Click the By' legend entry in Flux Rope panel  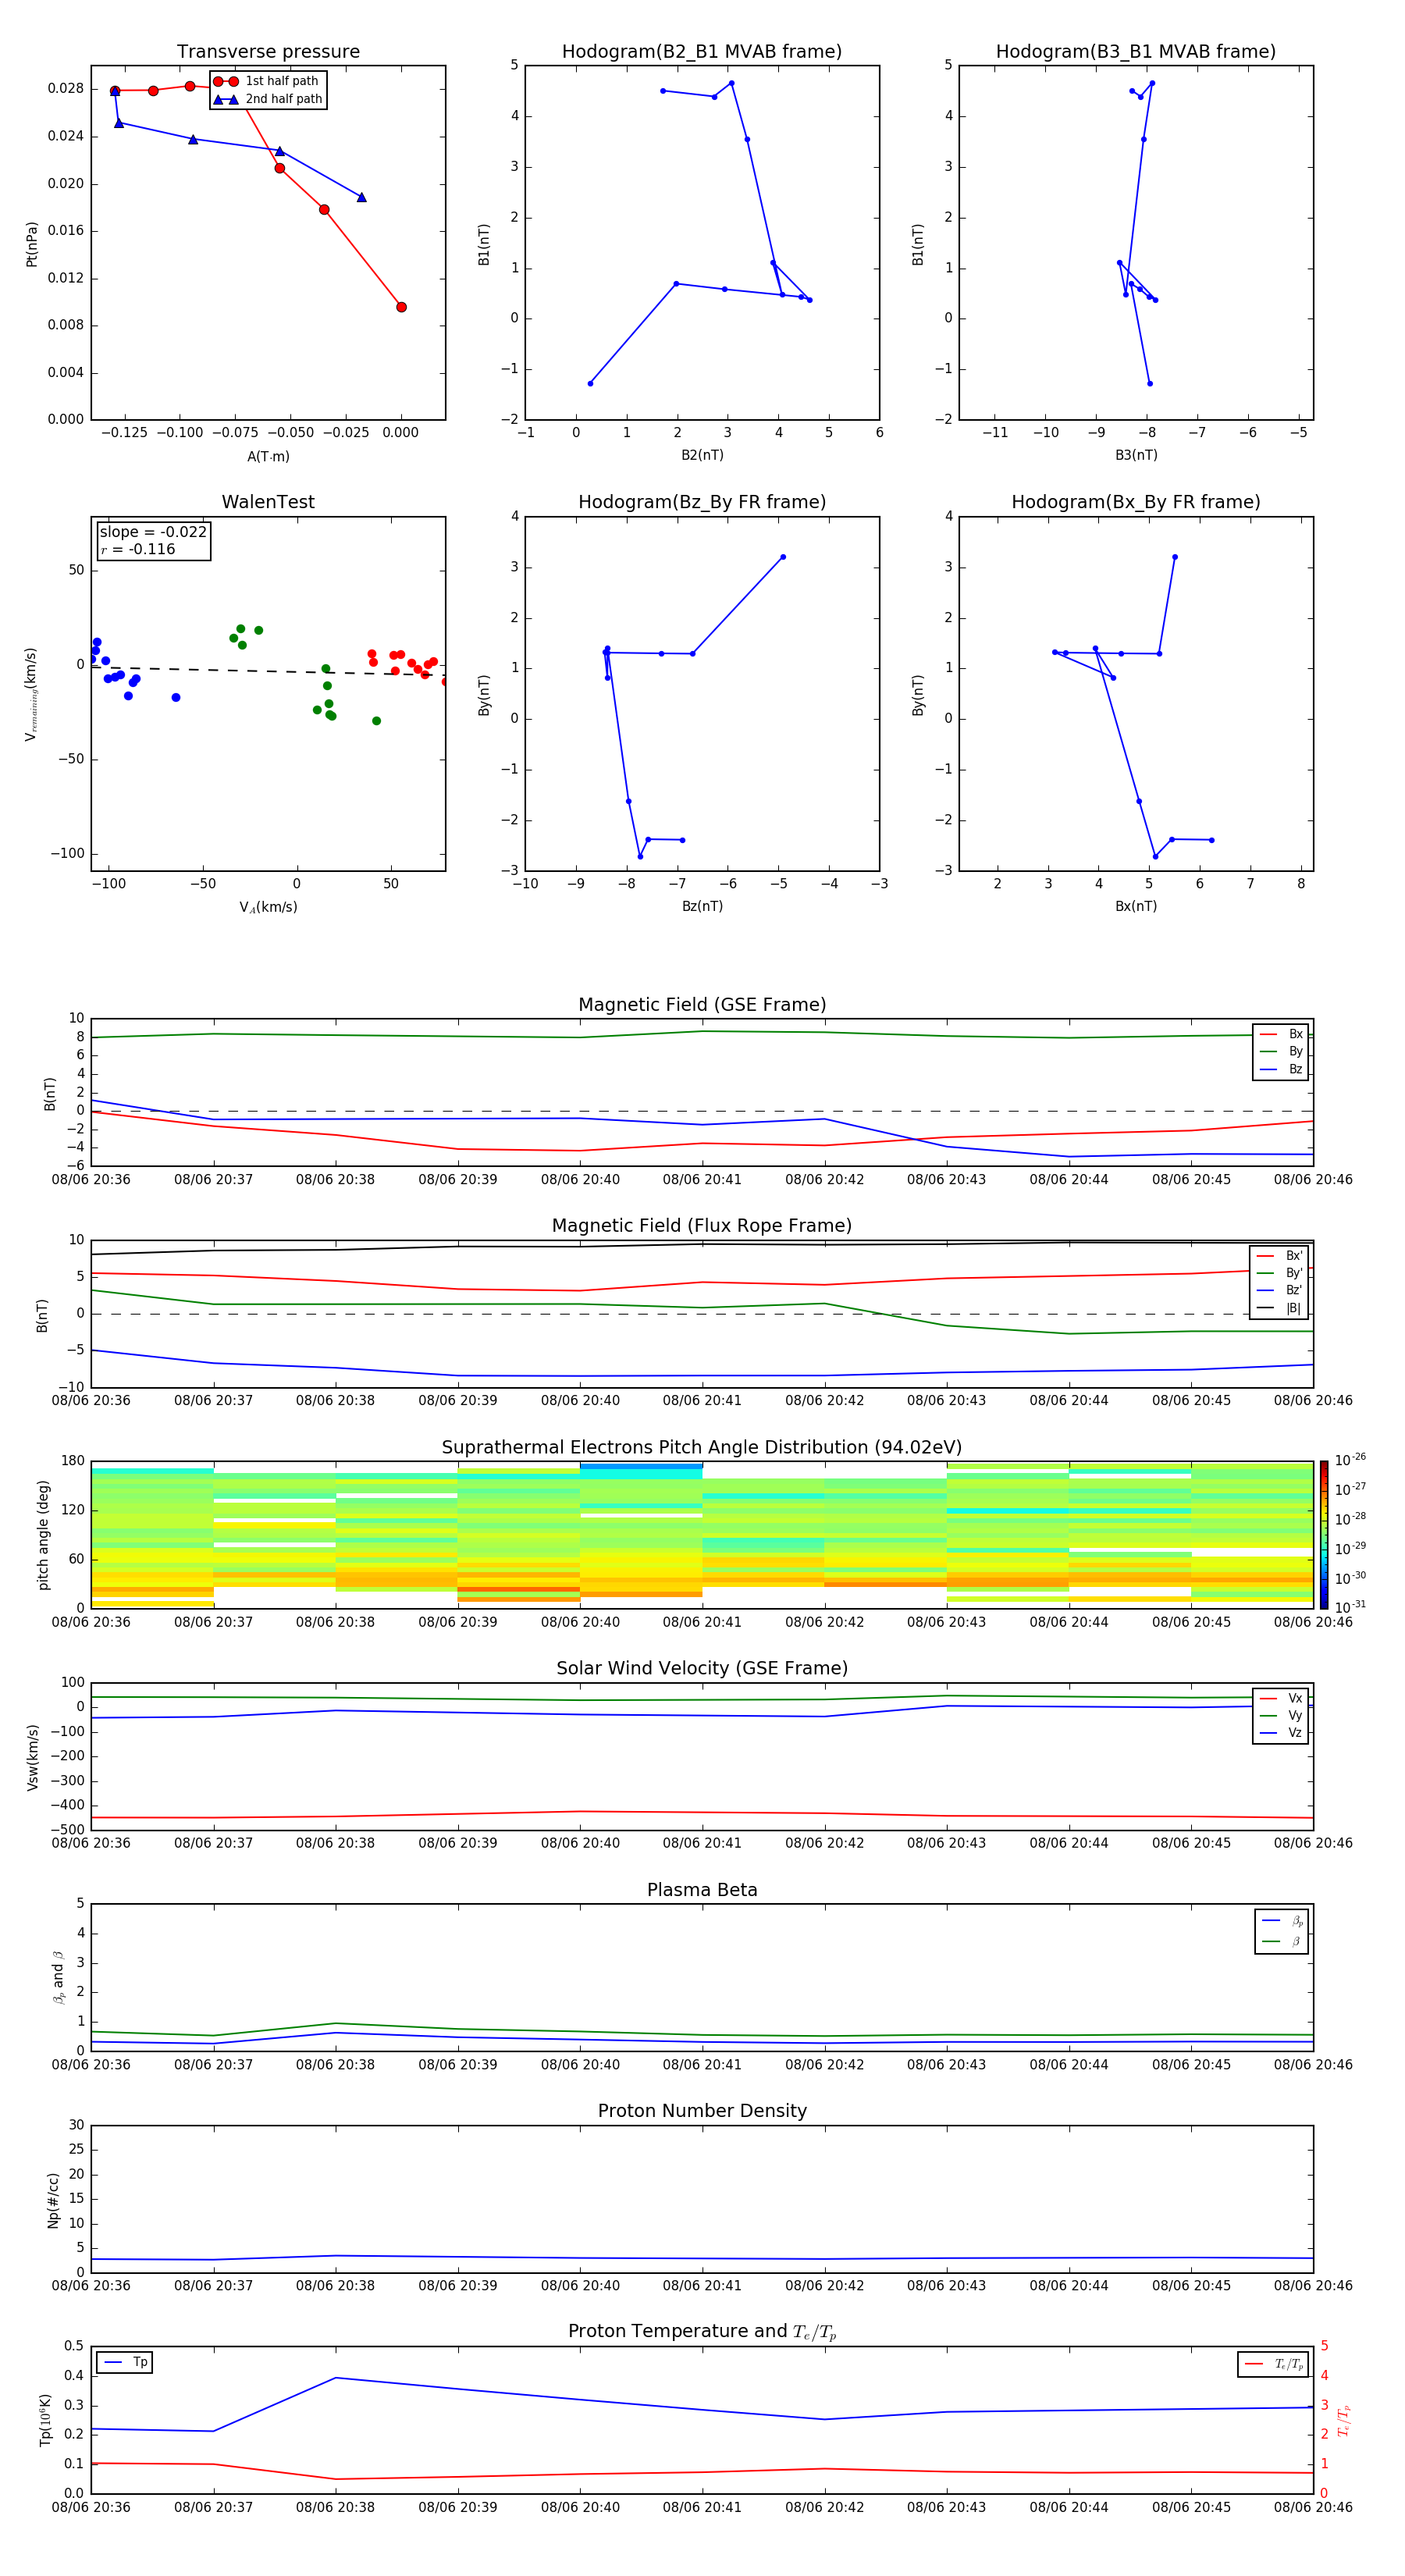[1279, 1273]
